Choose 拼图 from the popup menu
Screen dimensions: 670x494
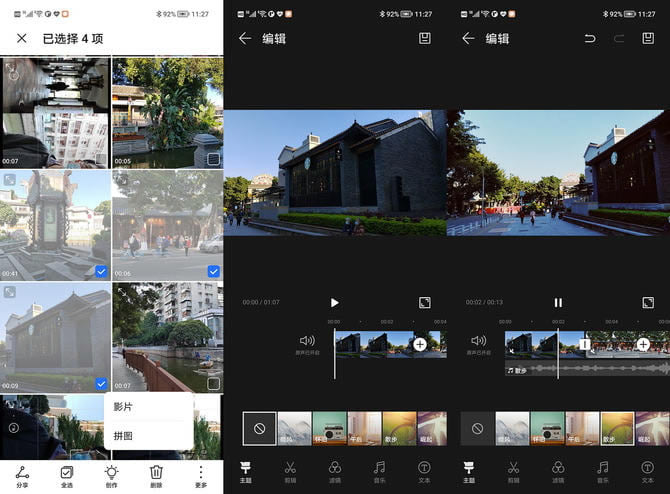click(123, 436)
